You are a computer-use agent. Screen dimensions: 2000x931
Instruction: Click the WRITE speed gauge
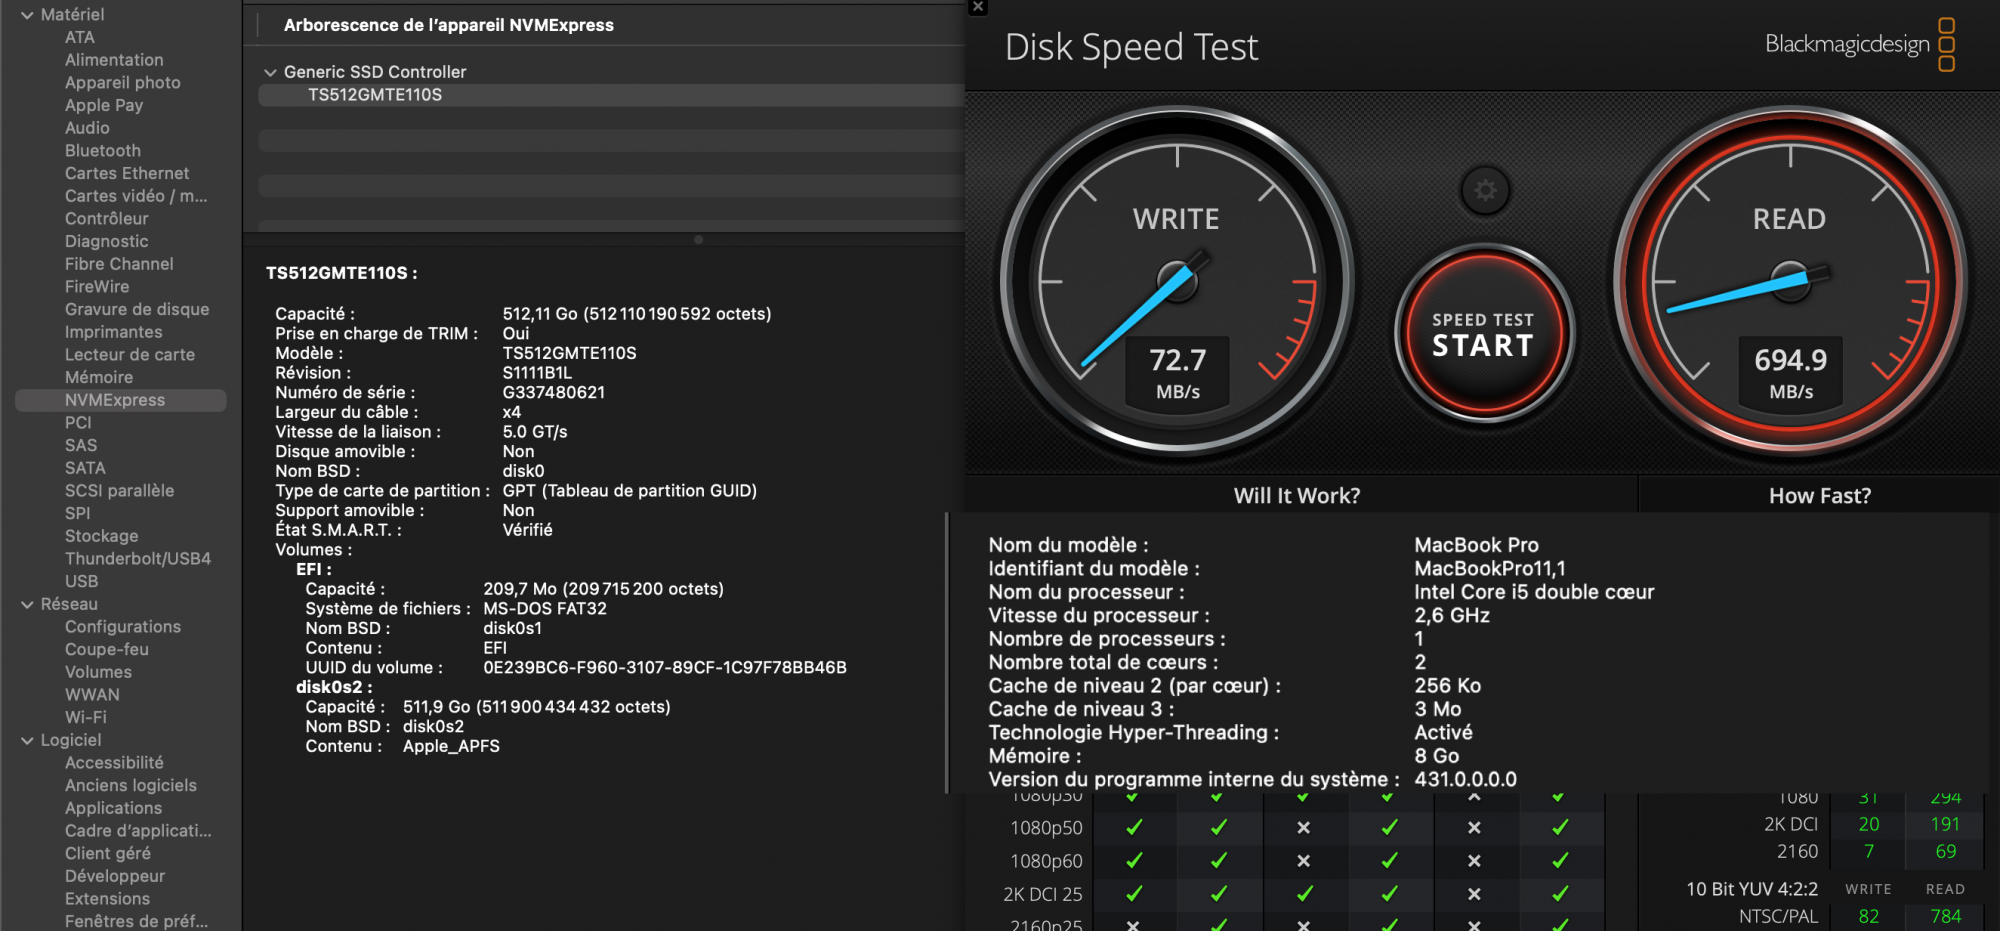coord(1178,281)
